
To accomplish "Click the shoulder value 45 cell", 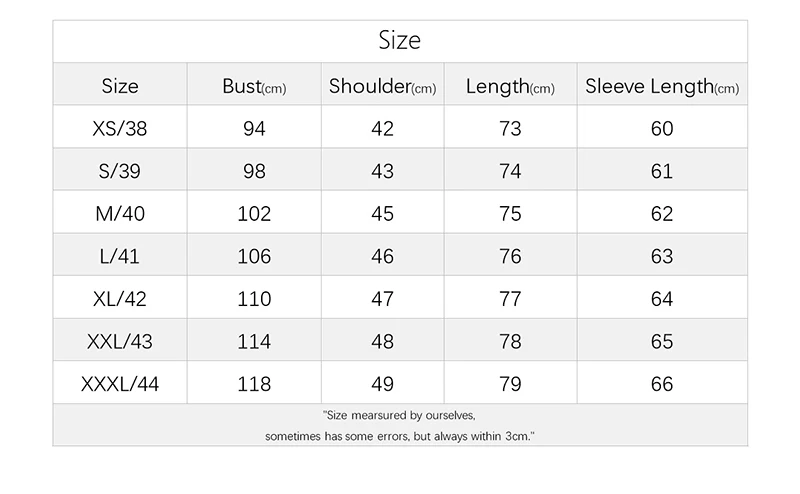I will pyautogui.click(x=382, y=214).
